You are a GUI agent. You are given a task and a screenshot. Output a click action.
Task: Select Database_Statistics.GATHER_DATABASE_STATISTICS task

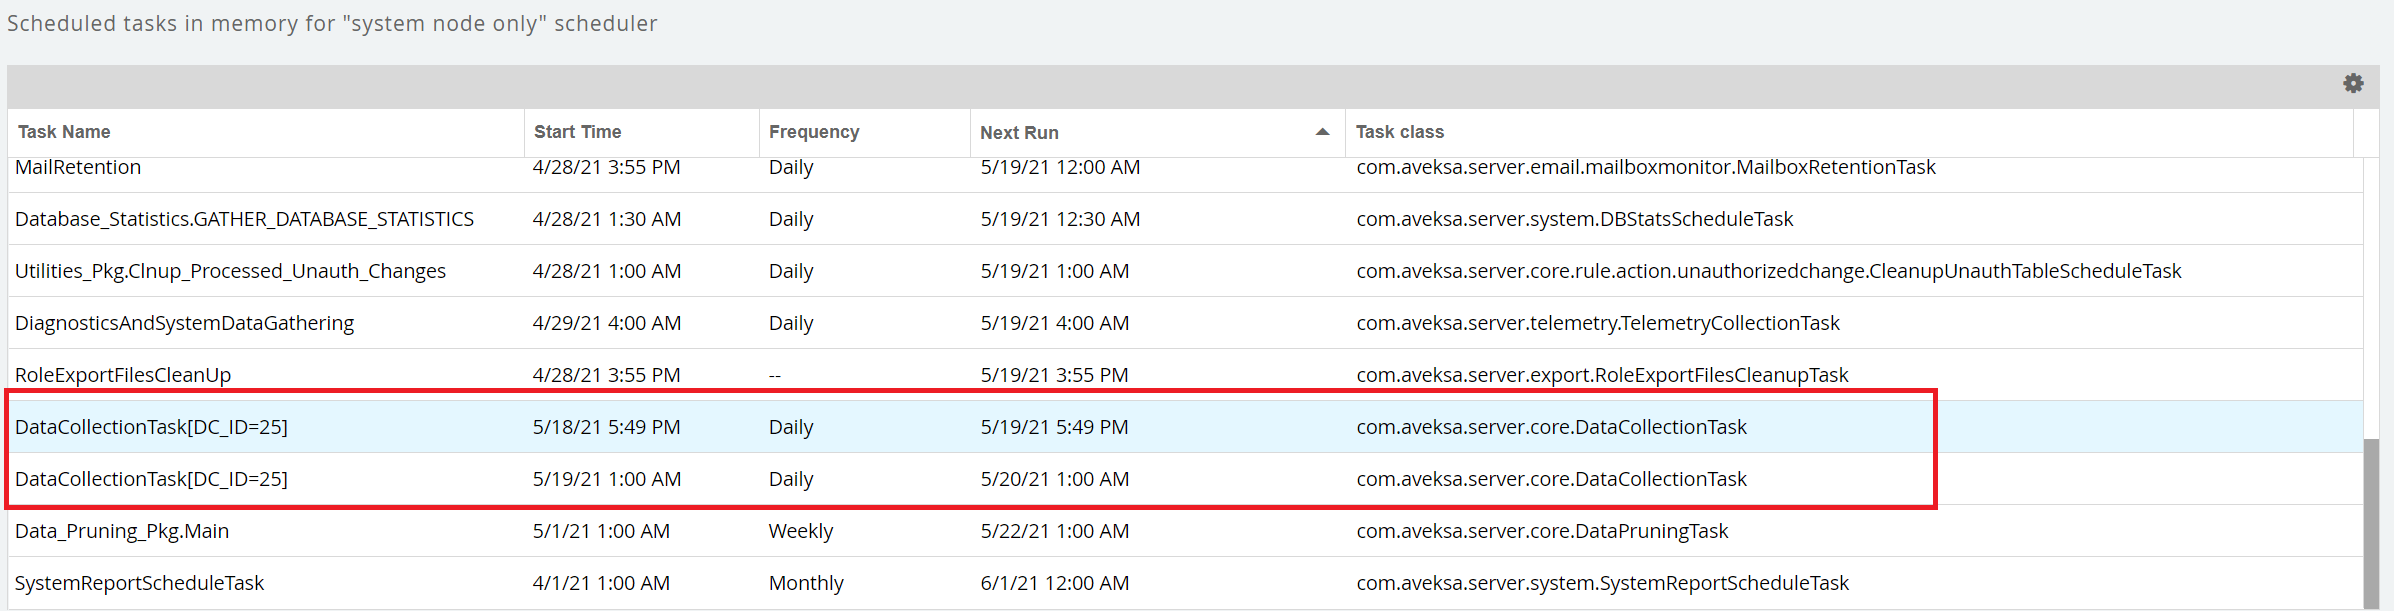click(244, 219)
